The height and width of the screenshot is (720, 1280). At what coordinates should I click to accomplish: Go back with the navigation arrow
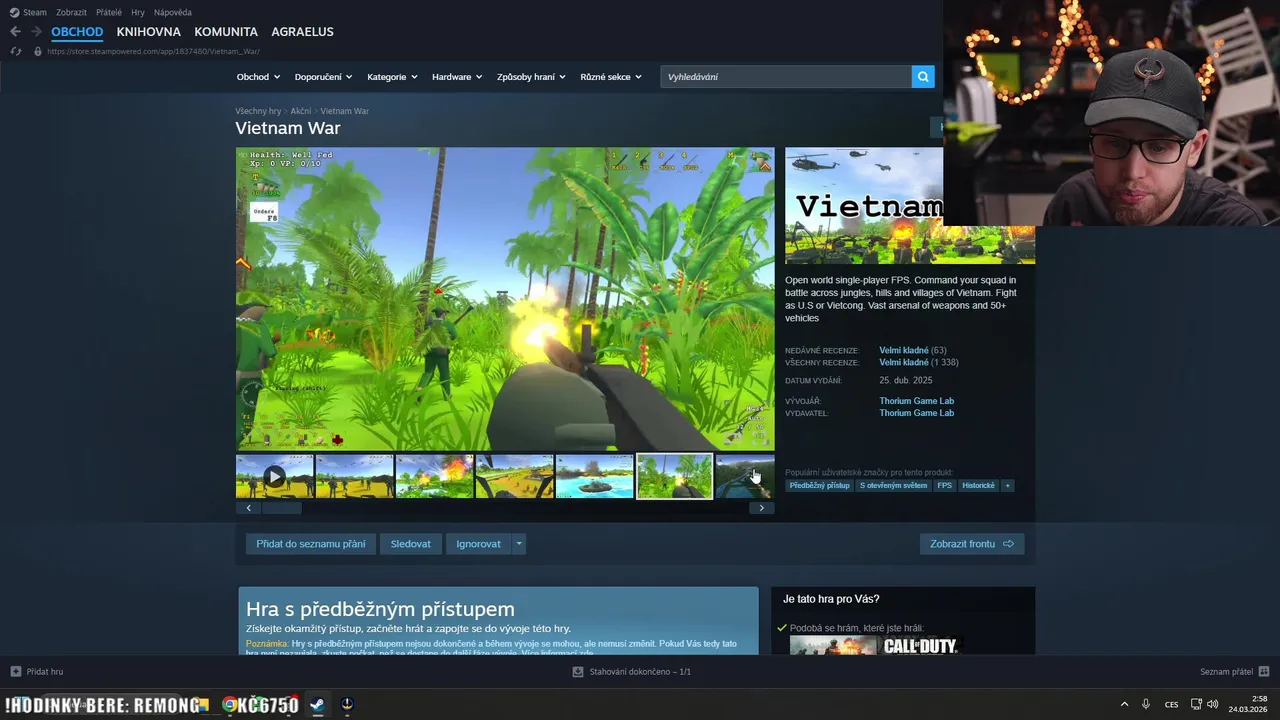(x=15, y=32)
